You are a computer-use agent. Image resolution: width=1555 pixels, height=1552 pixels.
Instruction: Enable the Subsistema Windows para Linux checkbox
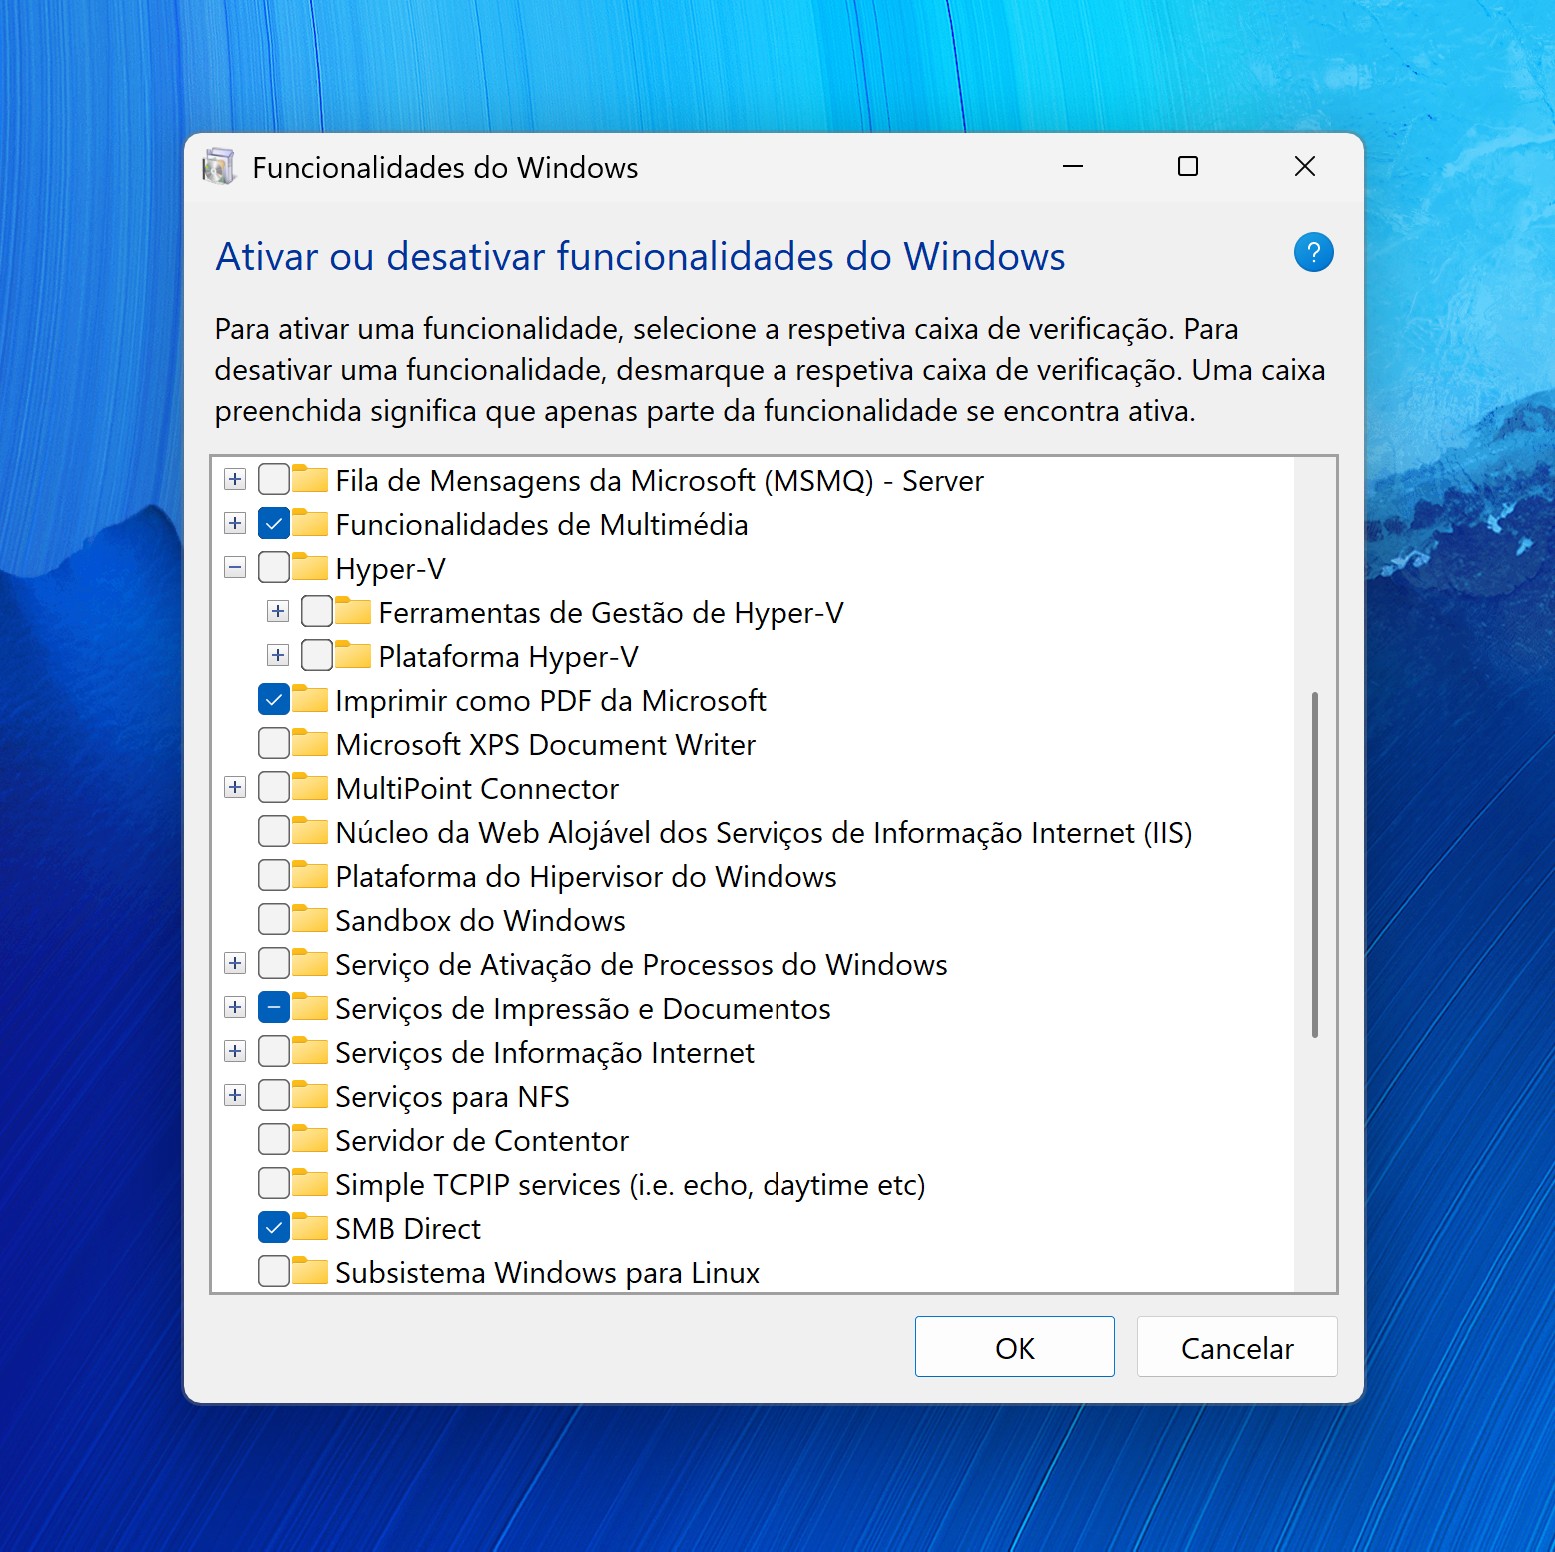[x=274, y=1271]
